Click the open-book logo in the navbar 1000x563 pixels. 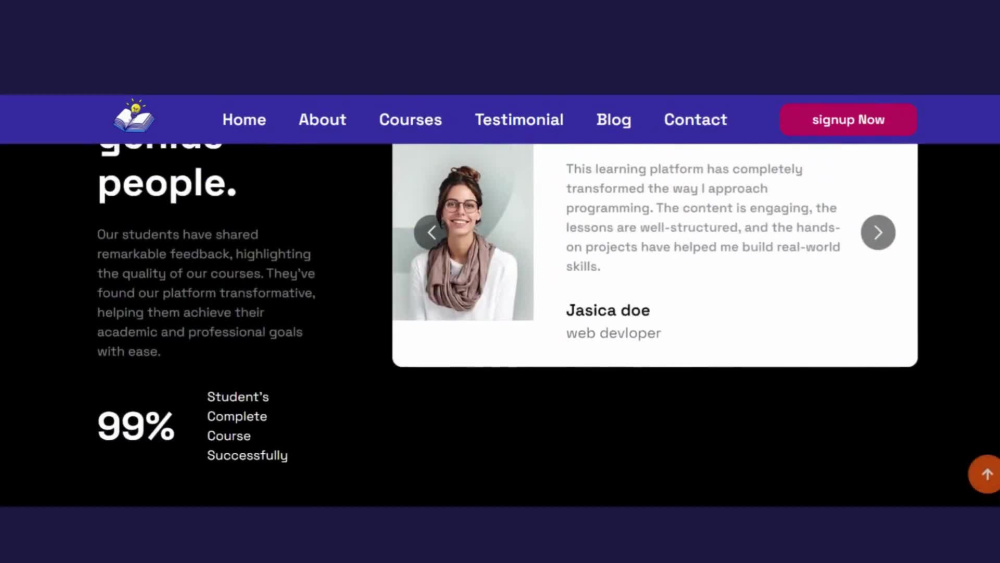point(134,116)
